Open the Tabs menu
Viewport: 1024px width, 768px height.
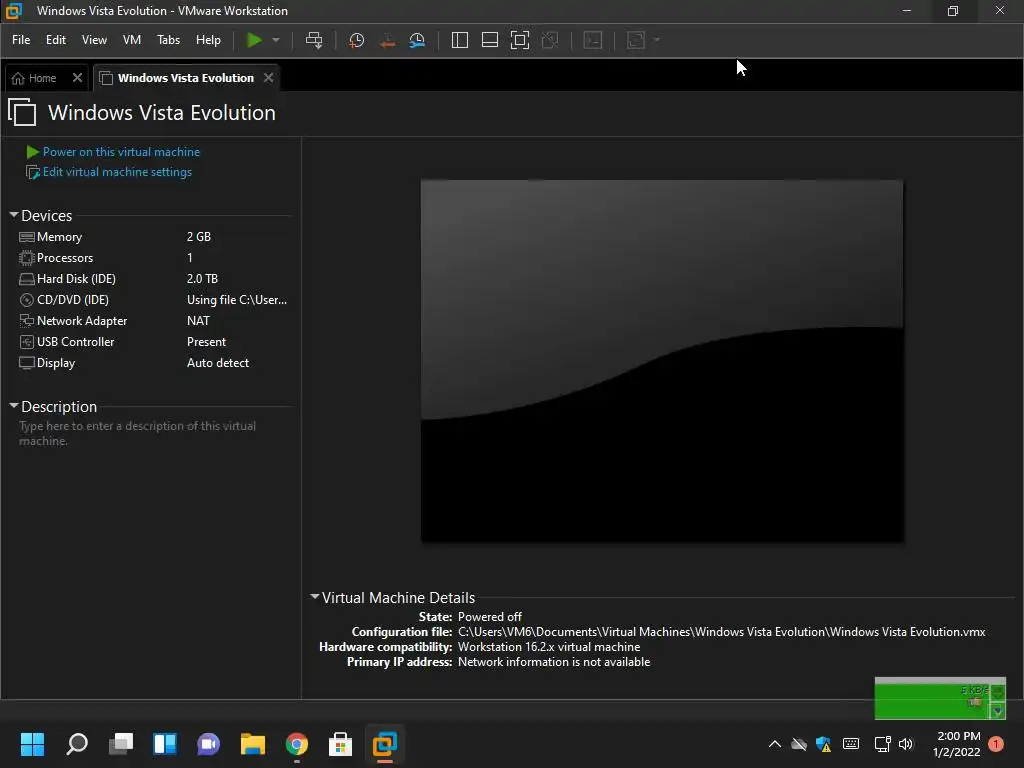click(168, 40)
